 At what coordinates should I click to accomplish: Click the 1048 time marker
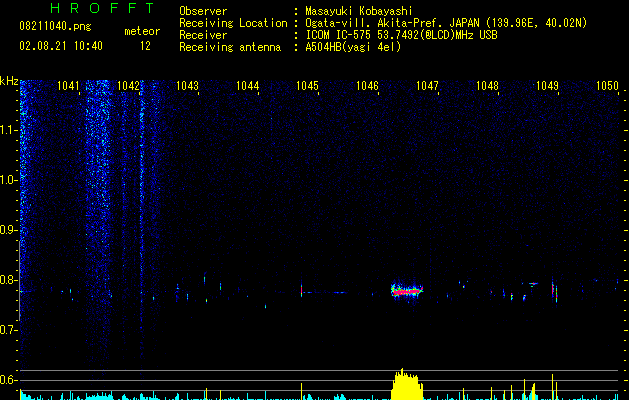[x=487, y=86]
